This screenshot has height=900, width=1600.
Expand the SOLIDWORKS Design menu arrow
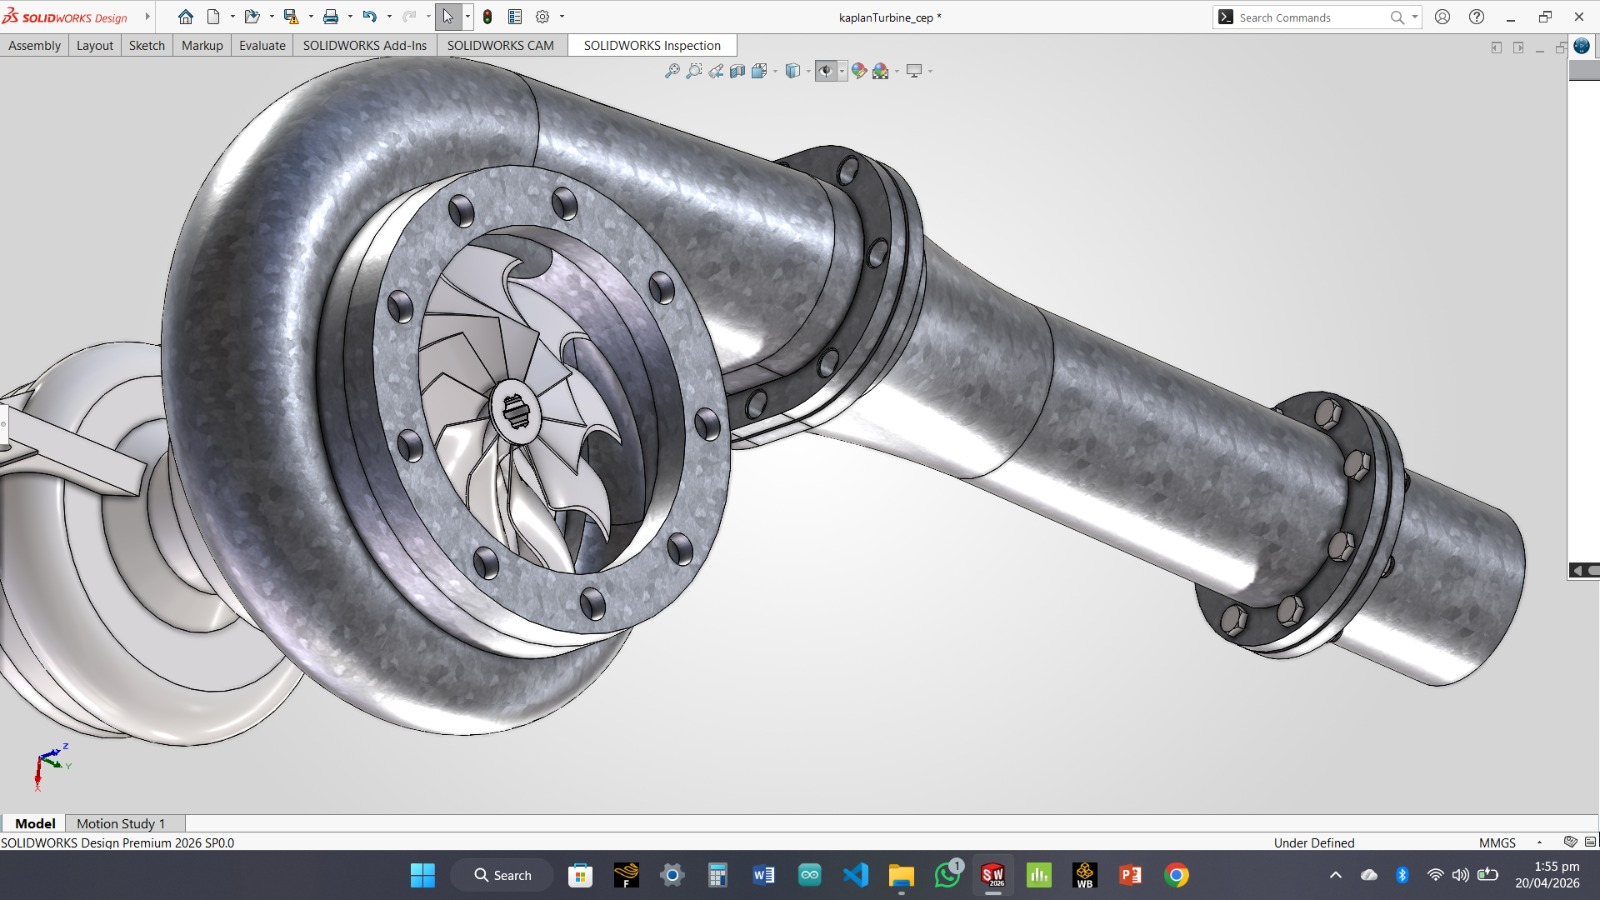tap(147, 17)
